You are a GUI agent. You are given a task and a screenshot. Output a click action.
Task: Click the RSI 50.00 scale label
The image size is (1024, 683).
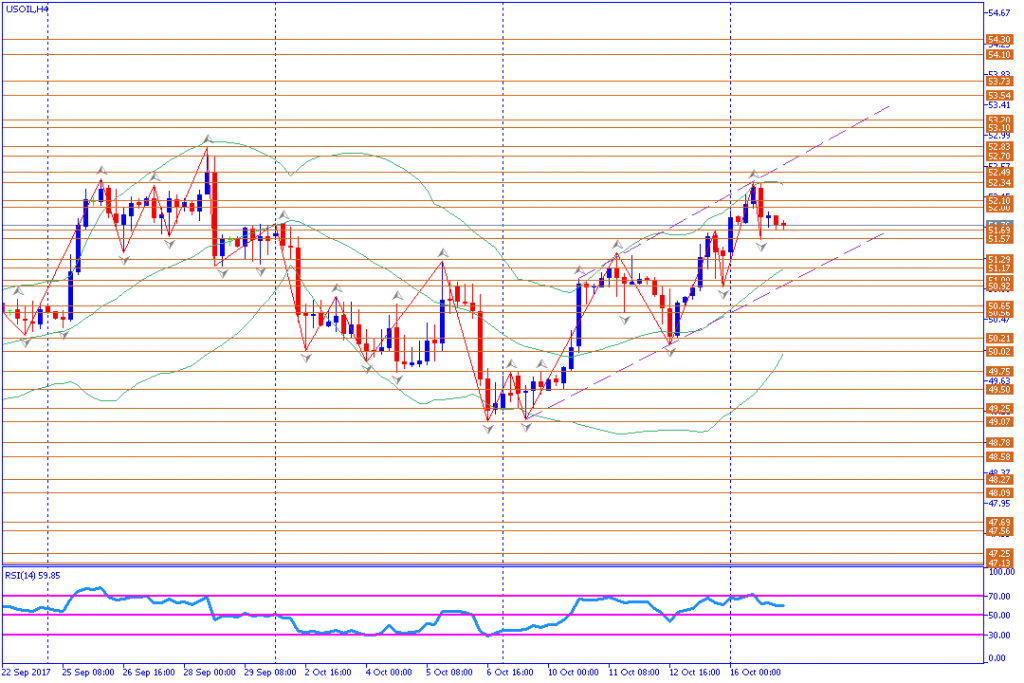pos(997,615)
